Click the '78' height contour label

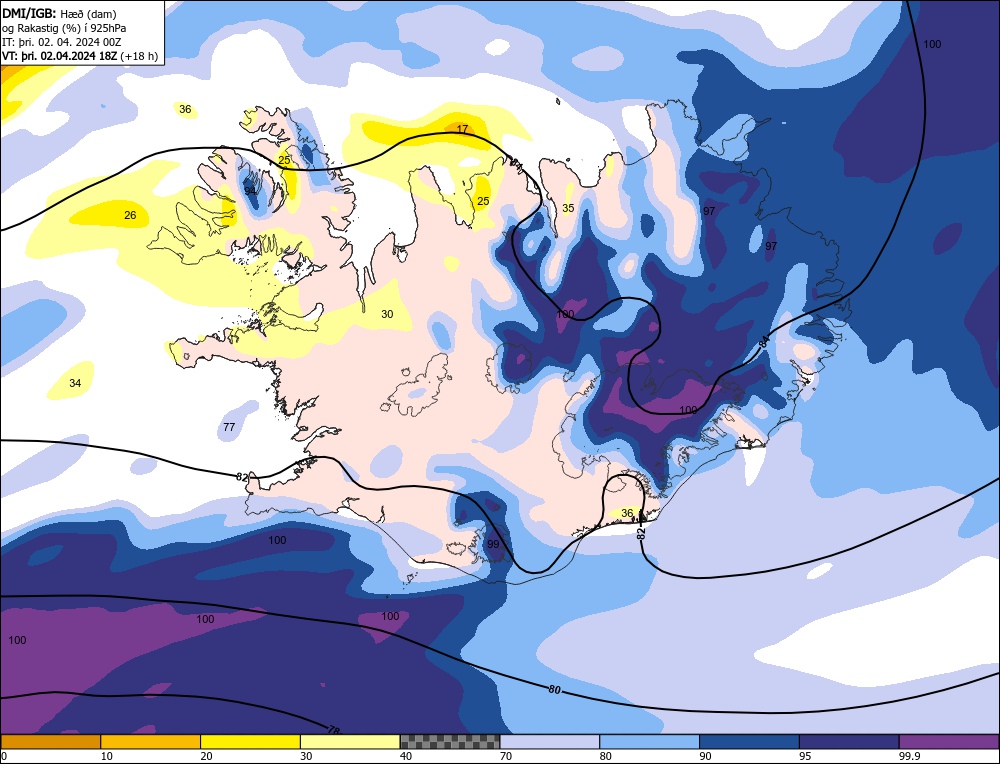pyautogui.click(x=334, y=730)
